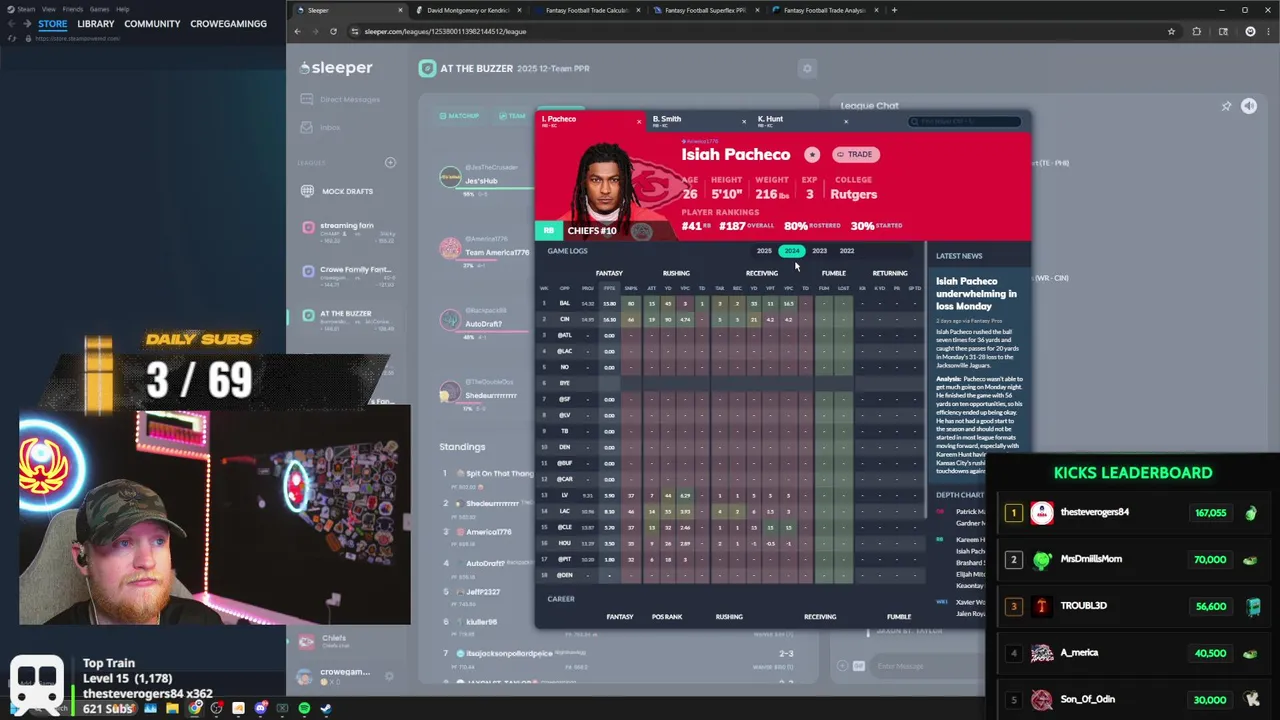
Task: Open Isiah Pacheco underwhelming news headline
Action: pos(976,294)
